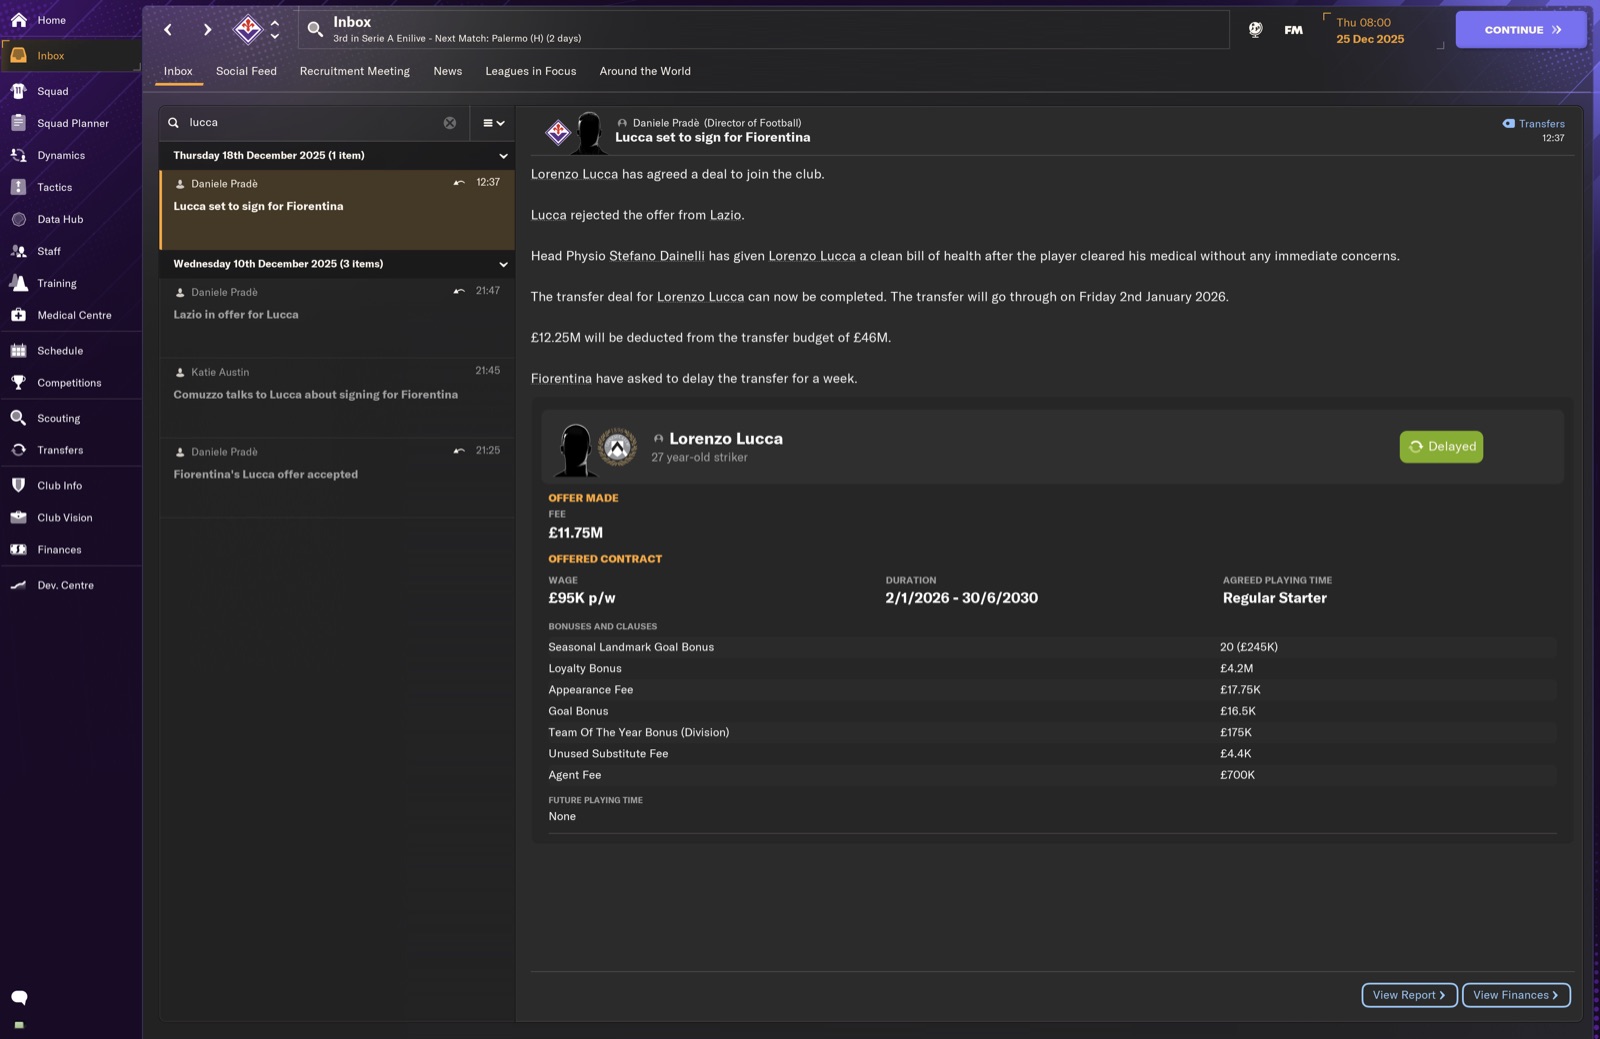Open the Staff icon
The height and width of the screenshot is (1039, 1600).
coord(18,251)
